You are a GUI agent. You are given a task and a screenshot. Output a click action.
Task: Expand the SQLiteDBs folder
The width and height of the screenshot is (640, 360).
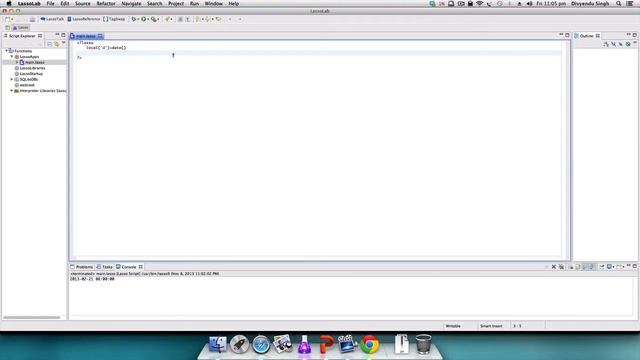click(x=12, y=80)
